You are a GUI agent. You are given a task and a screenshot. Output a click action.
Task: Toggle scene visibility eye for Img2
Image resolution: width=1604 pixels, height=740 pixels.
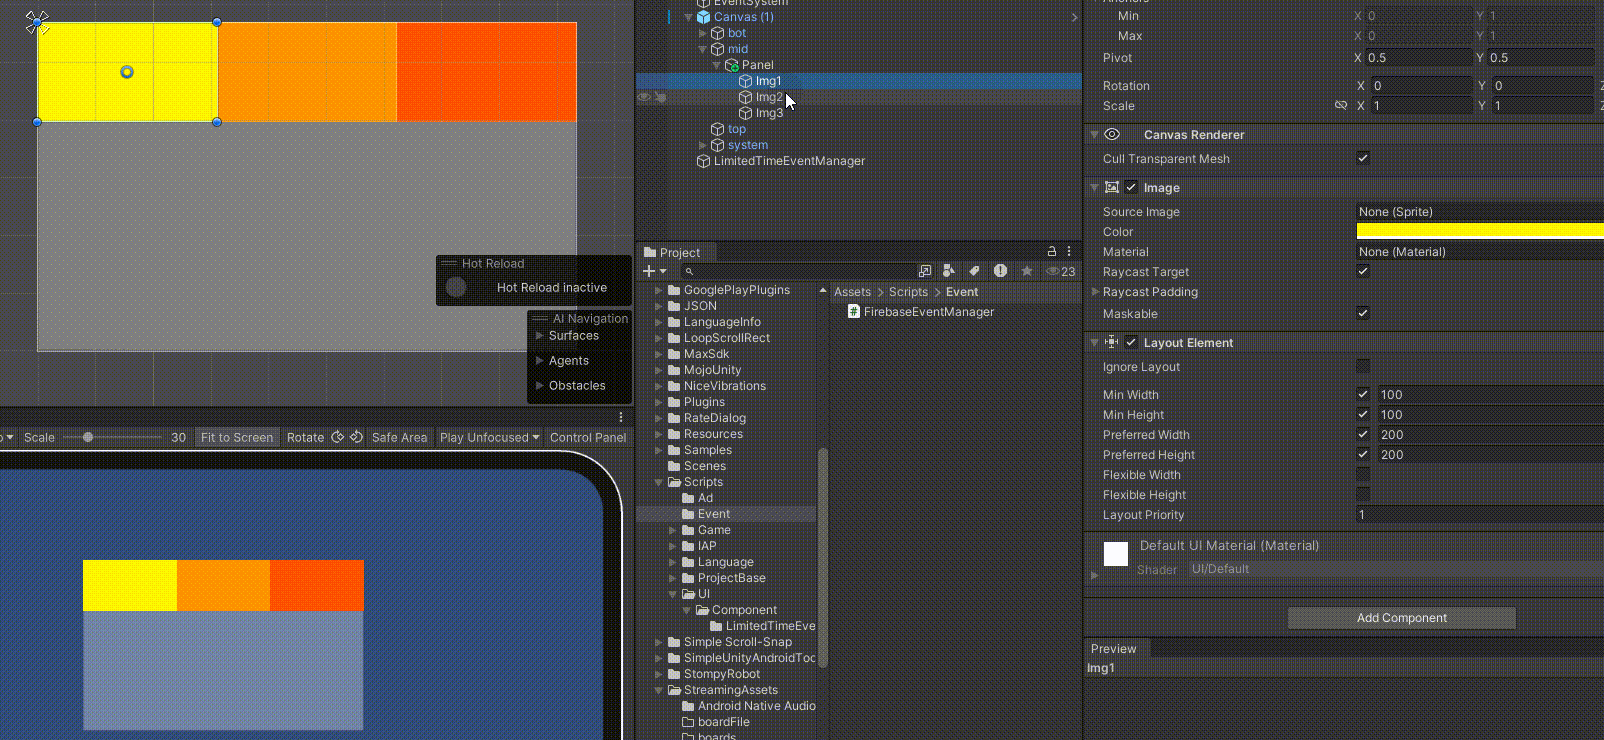click(x=645, y=97)
